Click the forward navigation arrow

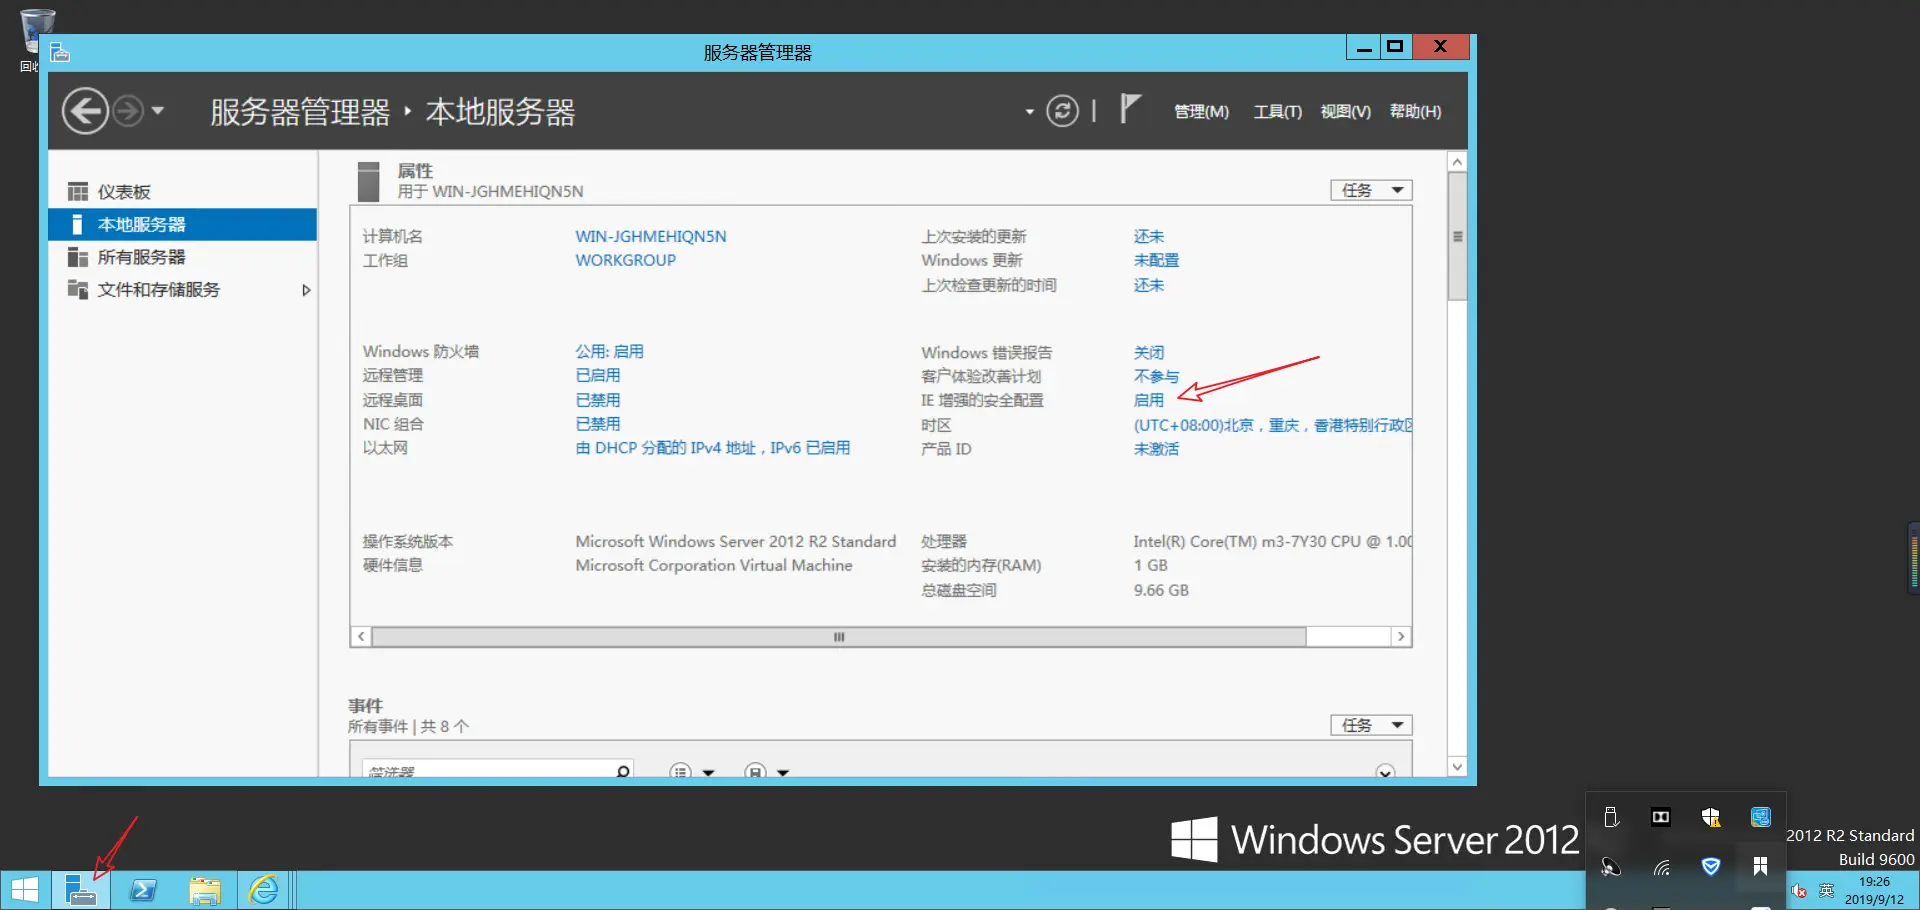(128, 111)
